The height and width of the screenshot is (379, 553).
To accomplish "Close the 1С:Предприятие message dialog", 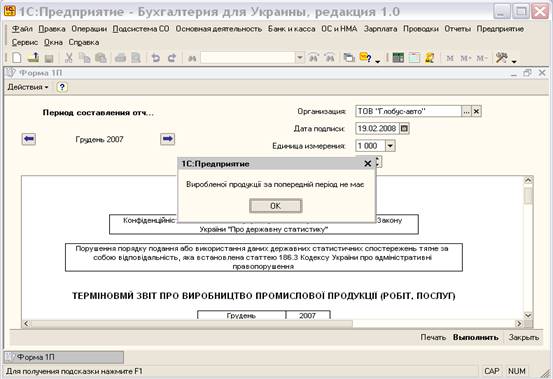I will pyautogui.click(x=367, y=164).
